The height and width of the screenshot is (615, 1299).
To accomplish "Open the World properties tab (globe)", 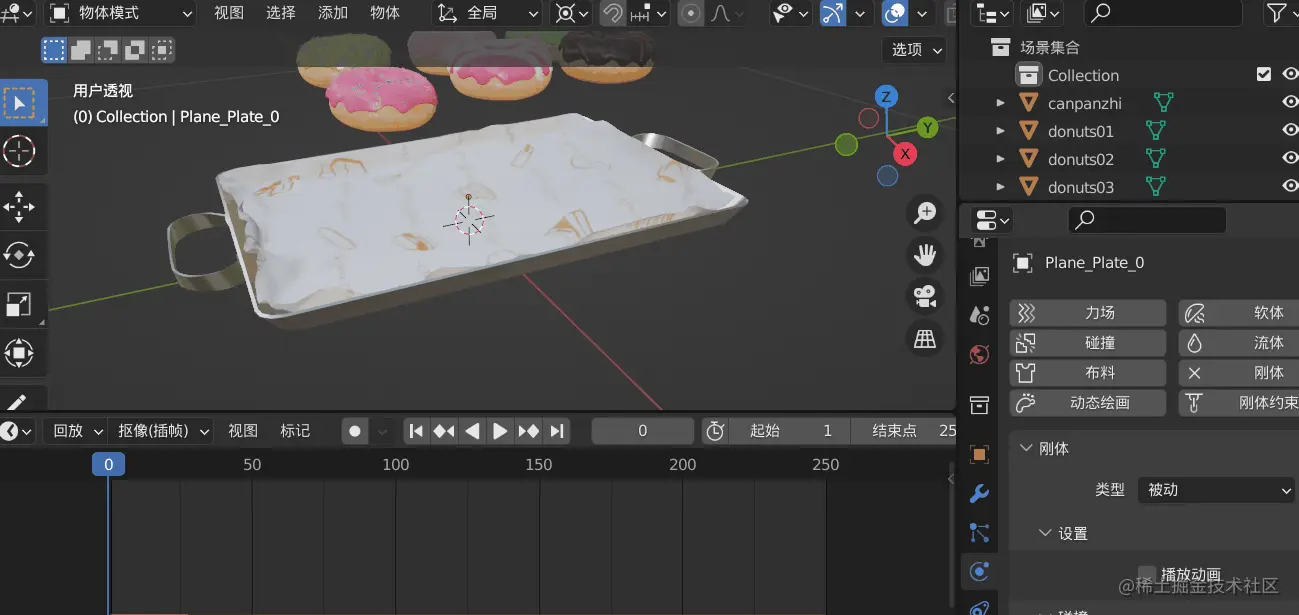I will tap(979, 354).
